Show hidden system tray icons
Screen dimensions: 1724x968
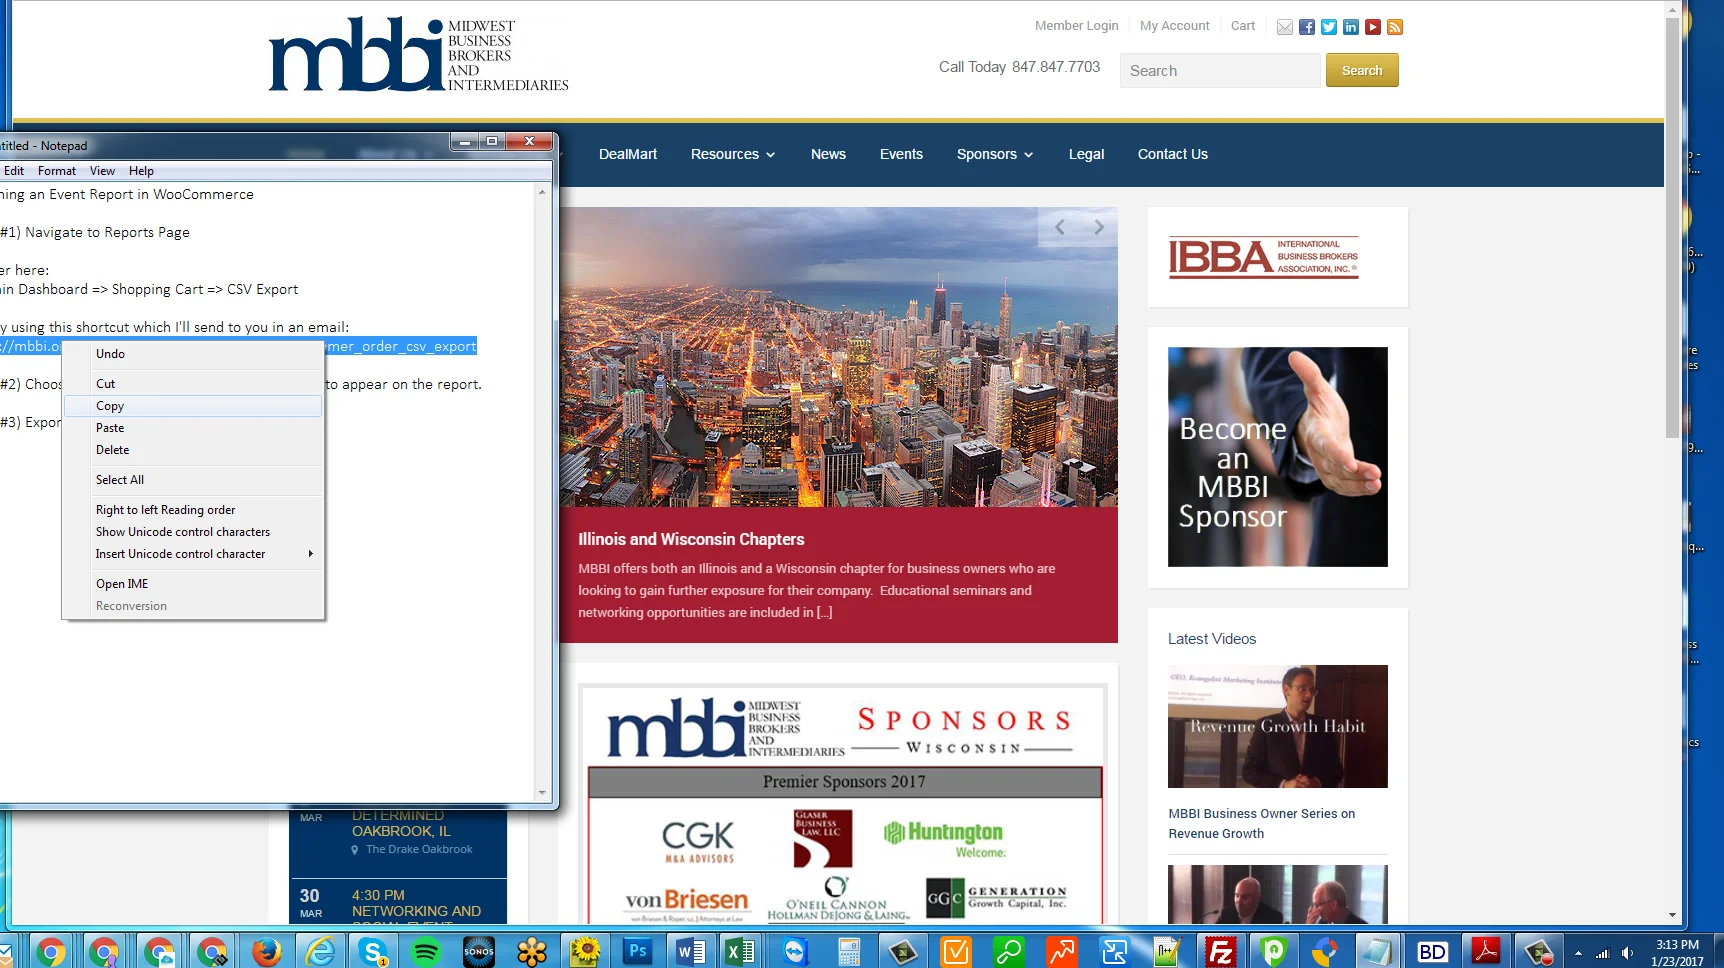[1578, 953]
